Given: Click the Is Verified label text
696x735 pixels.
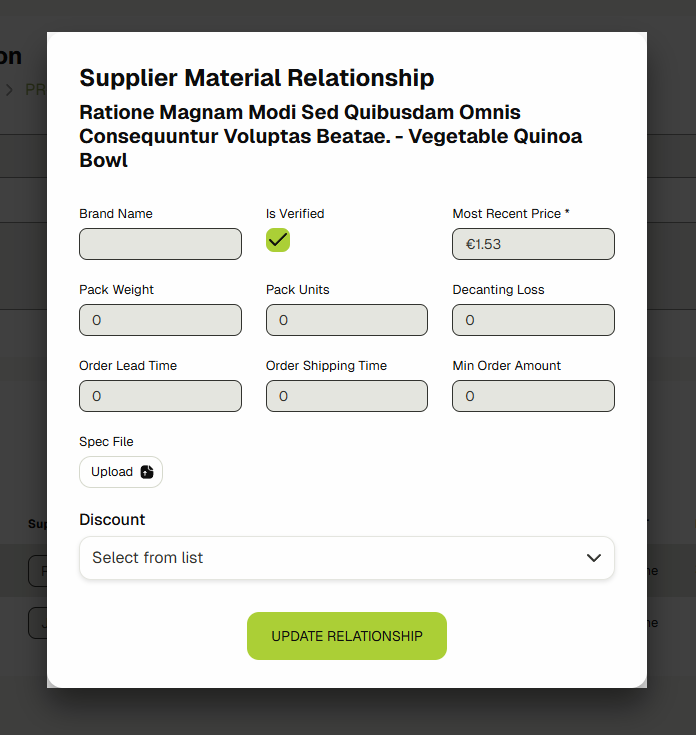Looking at the screenshot, I should tap(295, 214).
